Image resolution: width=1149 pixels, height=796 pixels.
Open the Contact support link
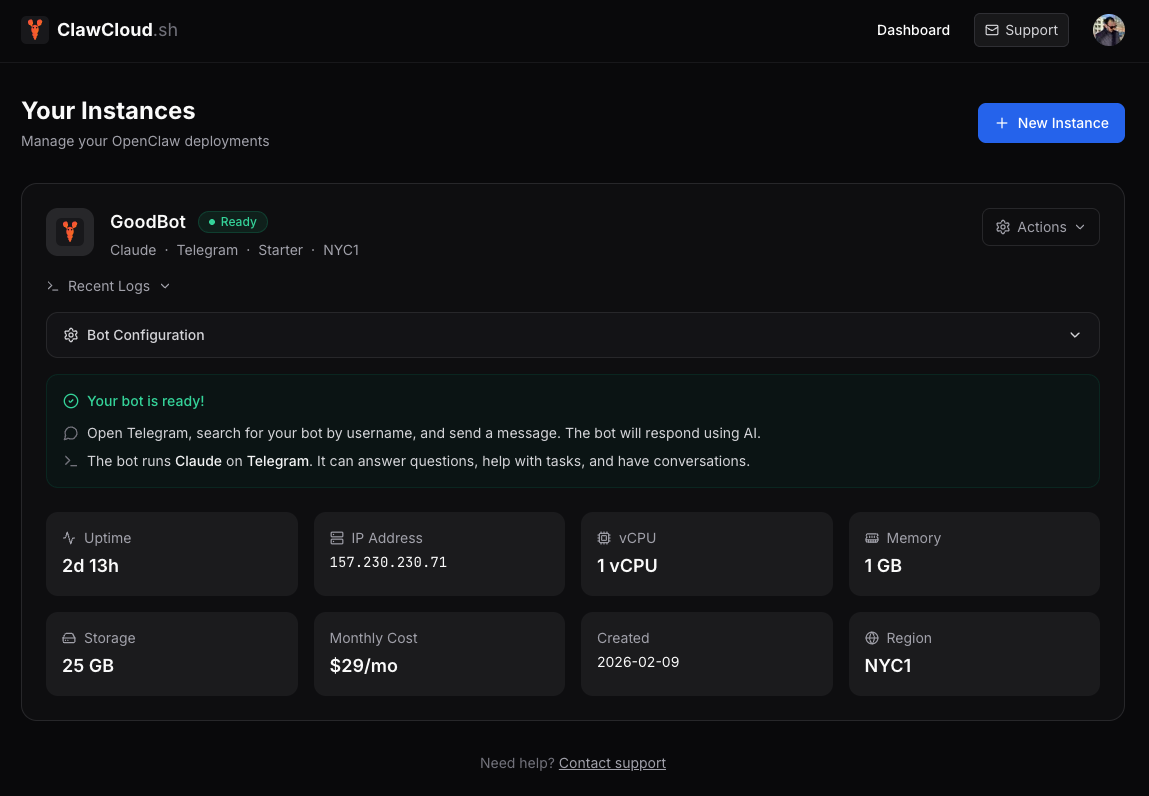point(612,763)
